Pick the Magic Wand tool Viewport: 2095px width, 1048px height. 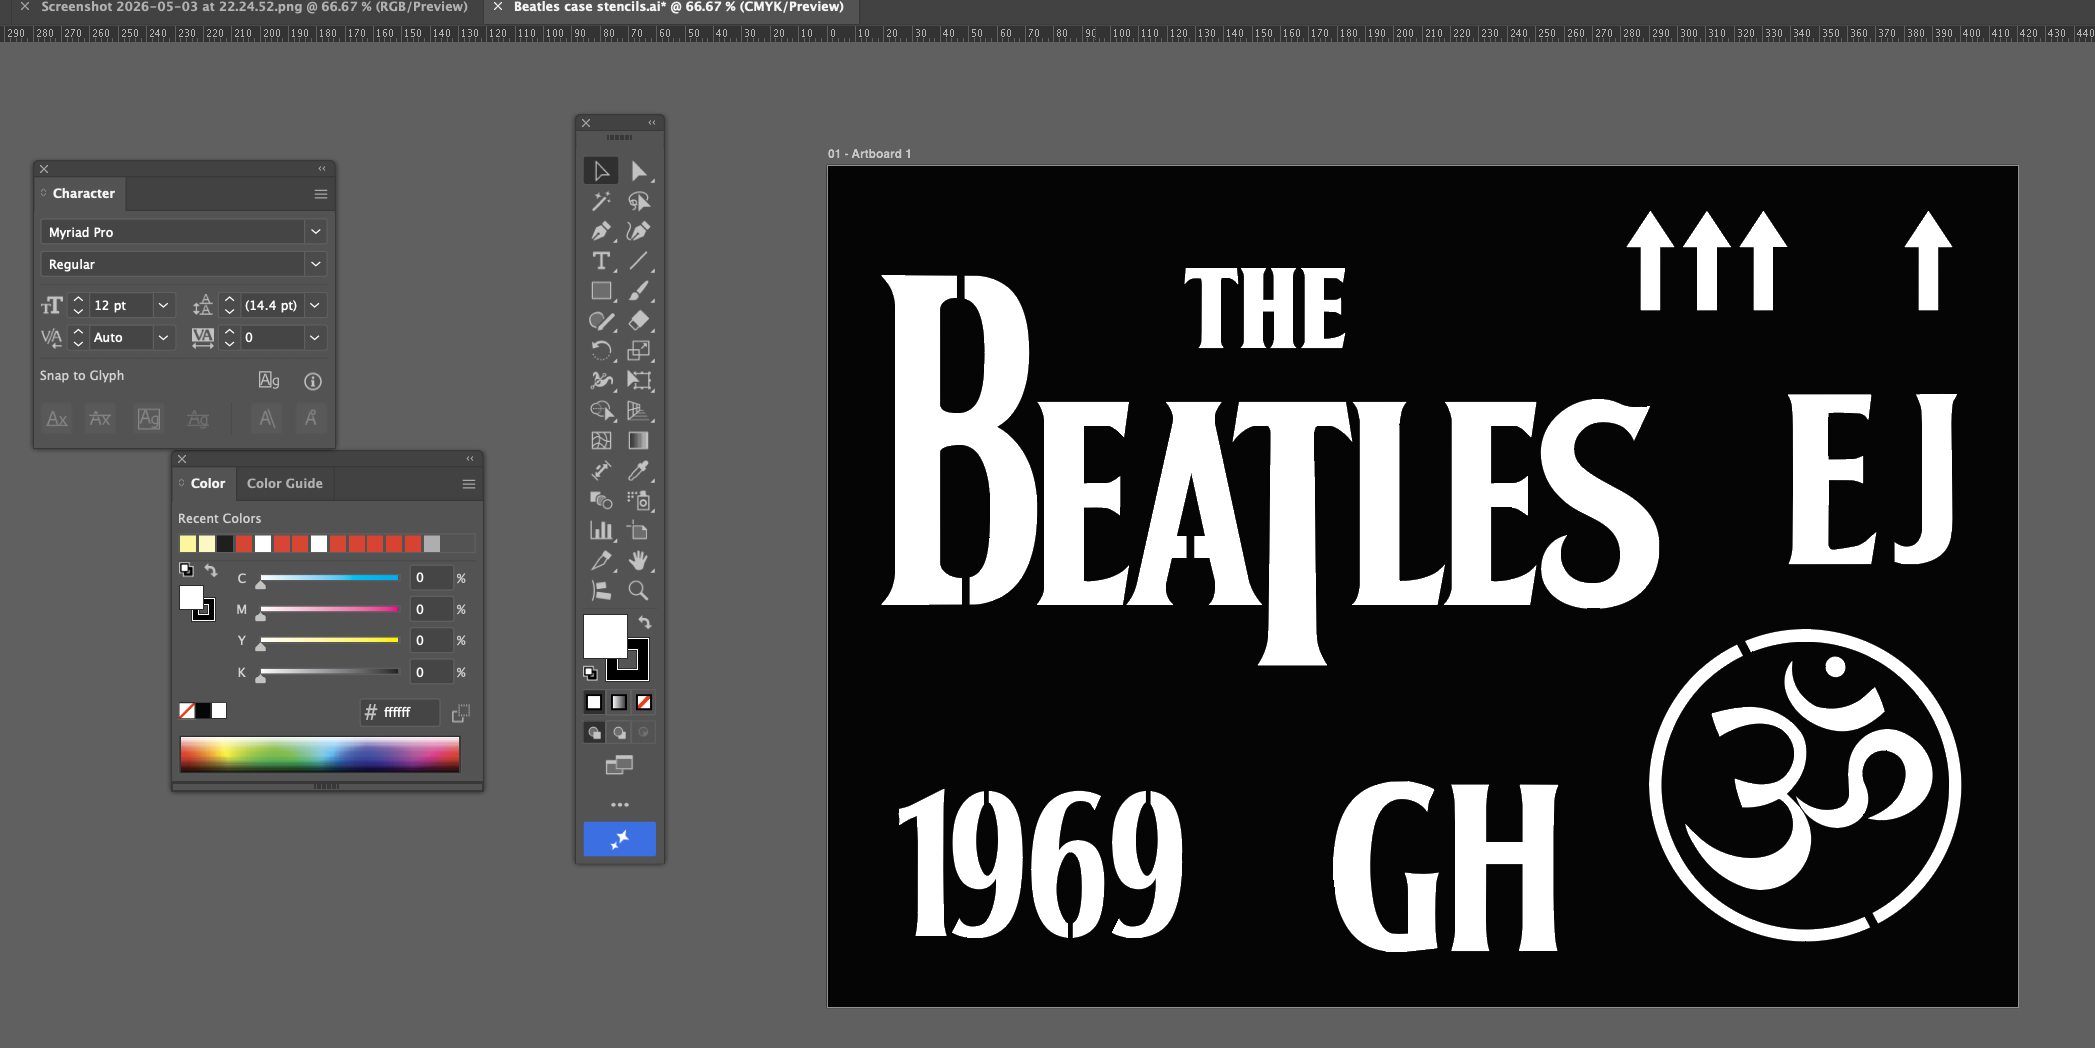(x=601, y=201)
